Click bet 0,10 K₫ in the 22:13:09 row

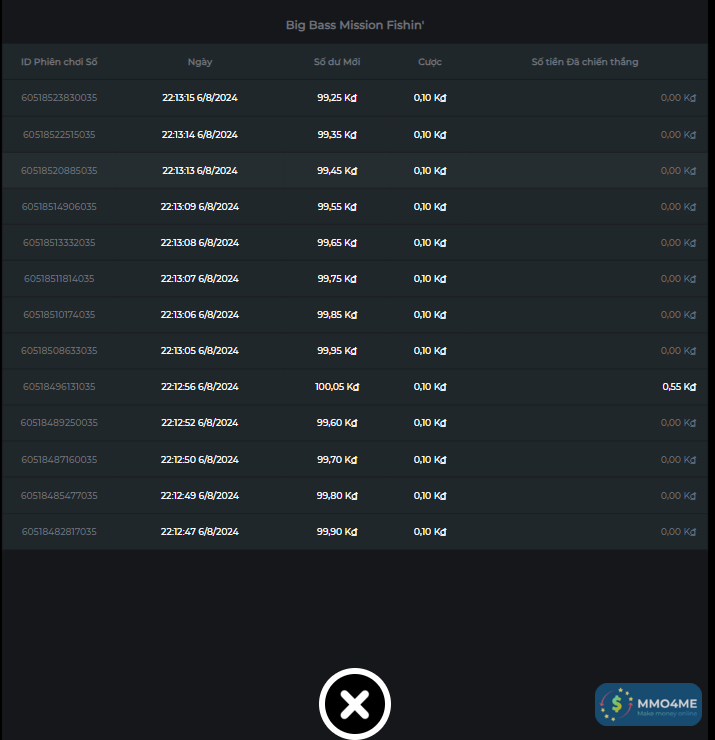pyautogui.click(x=430, y=207)
